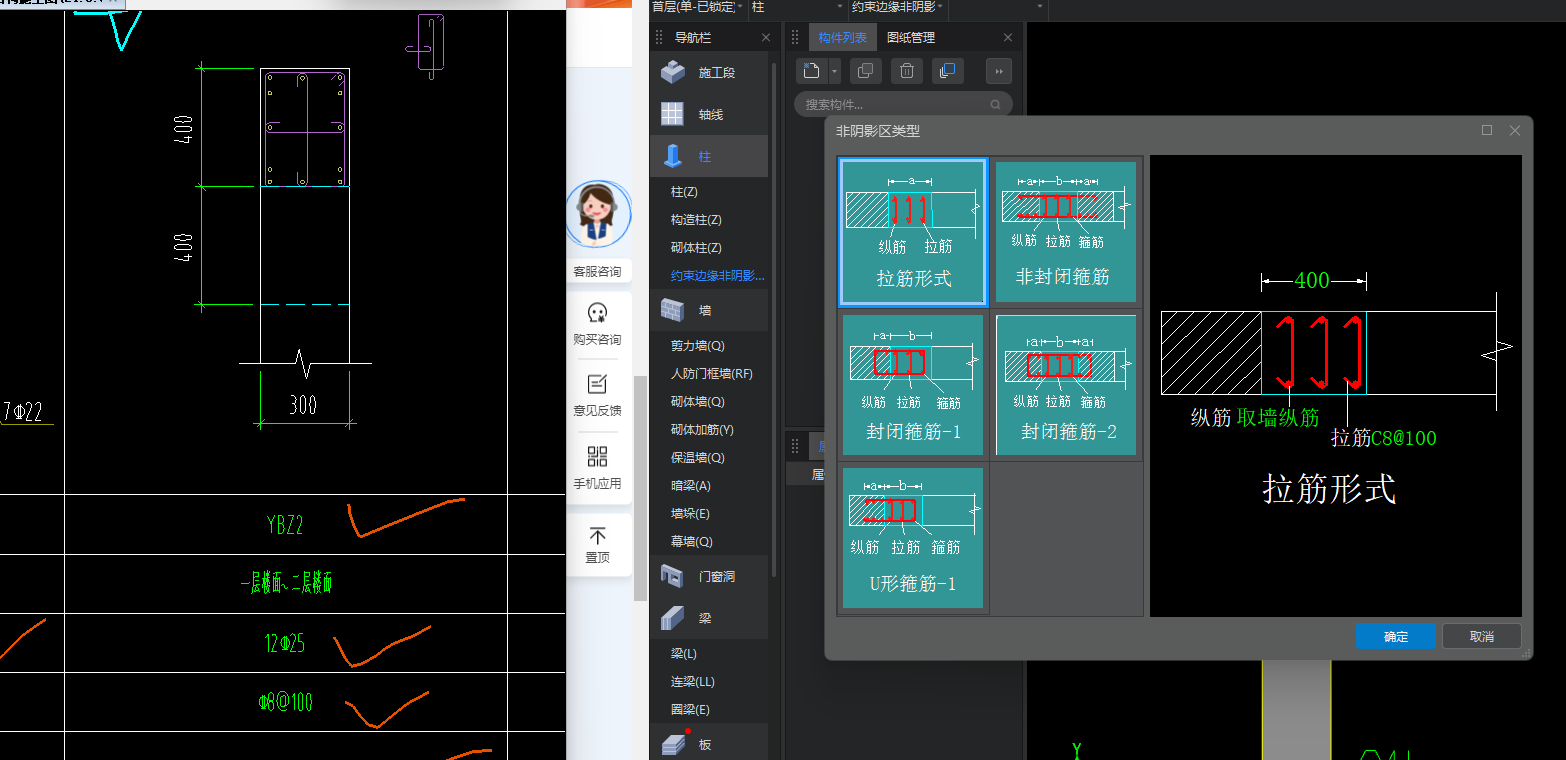Viewport: 1566px width, 760px height.
Task: Select 梁(L) in navigation tree
Action: pos(684,653)
